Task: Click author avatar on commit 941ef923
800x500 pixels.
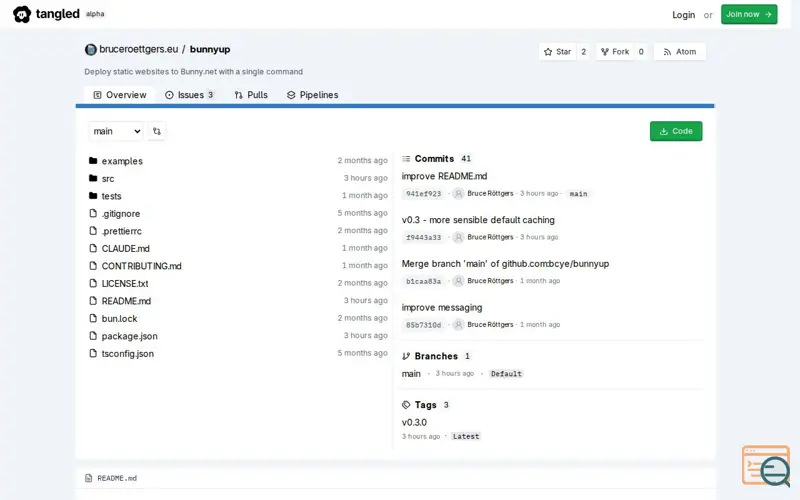Action: click(x=458, y=193)
